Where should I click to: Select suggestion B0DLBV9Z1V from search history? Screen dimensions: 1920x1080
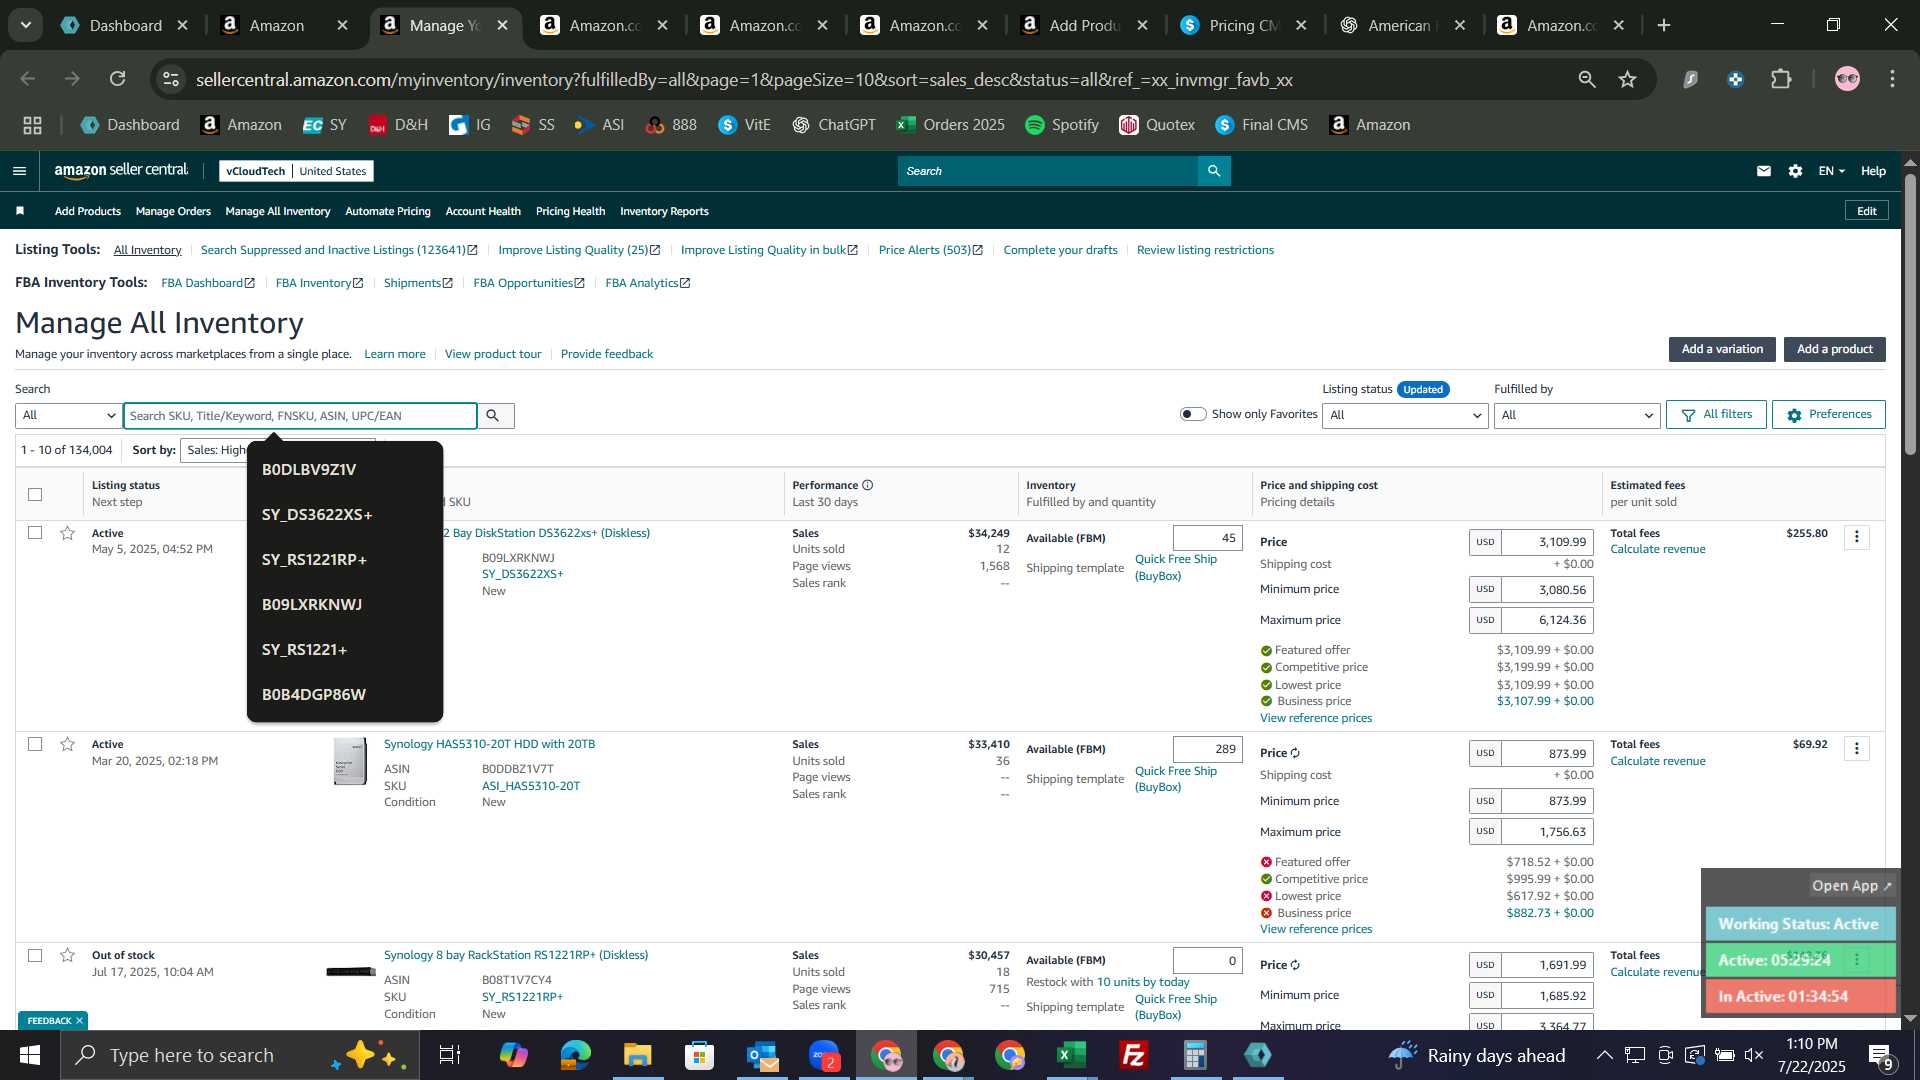(x=344, y=469)
